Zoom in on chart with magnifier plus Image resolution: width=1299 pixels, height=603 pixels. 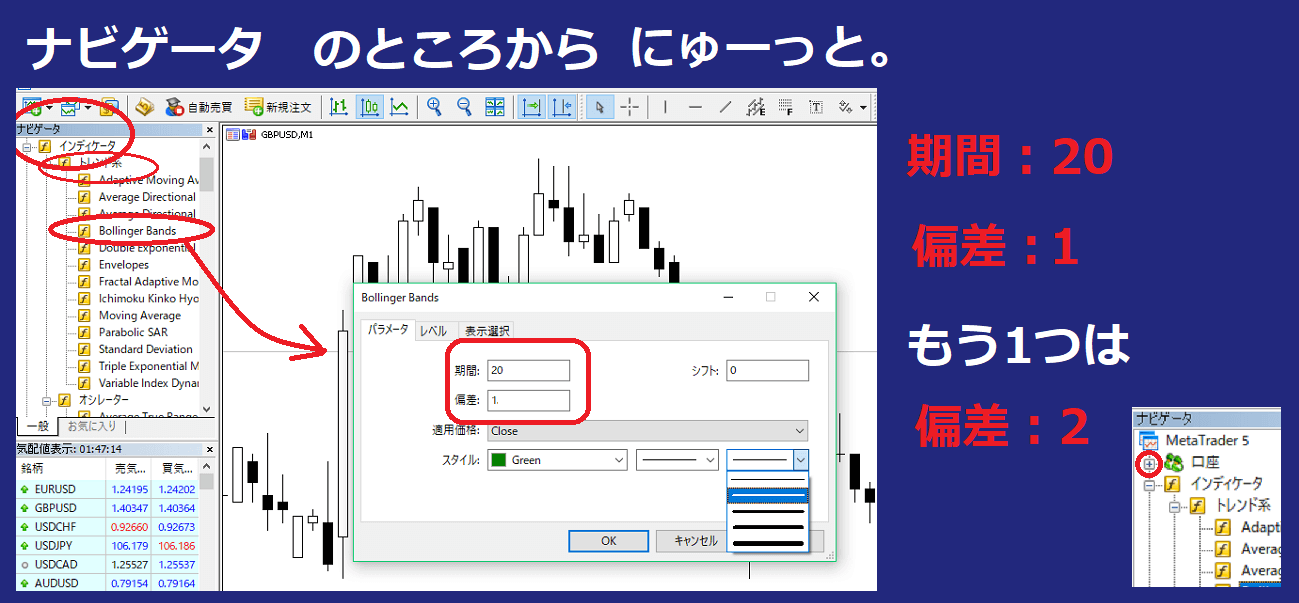[x=434, y=107]
